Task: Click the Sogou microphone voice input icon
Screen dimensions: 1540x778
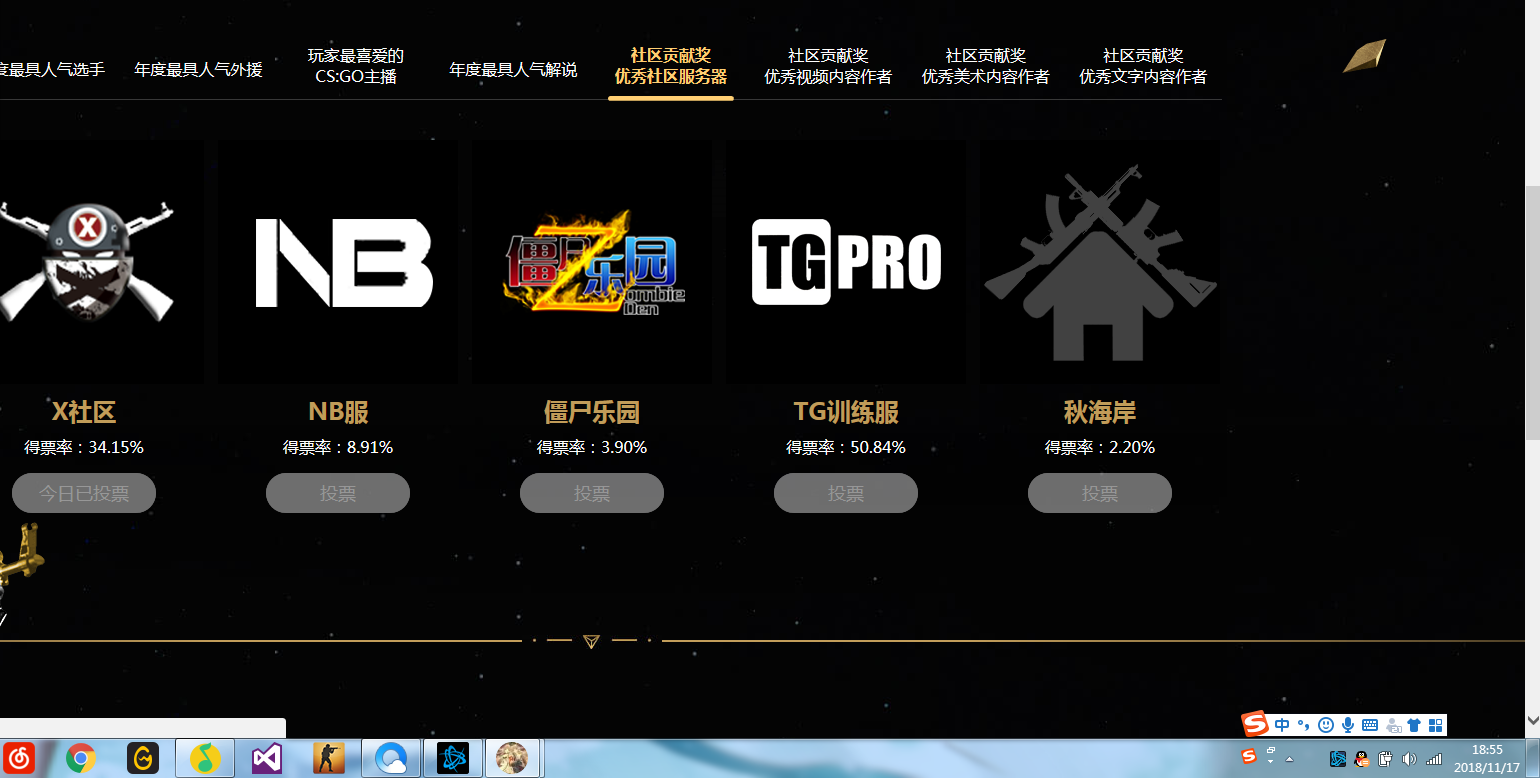Action: (1348, 725)
